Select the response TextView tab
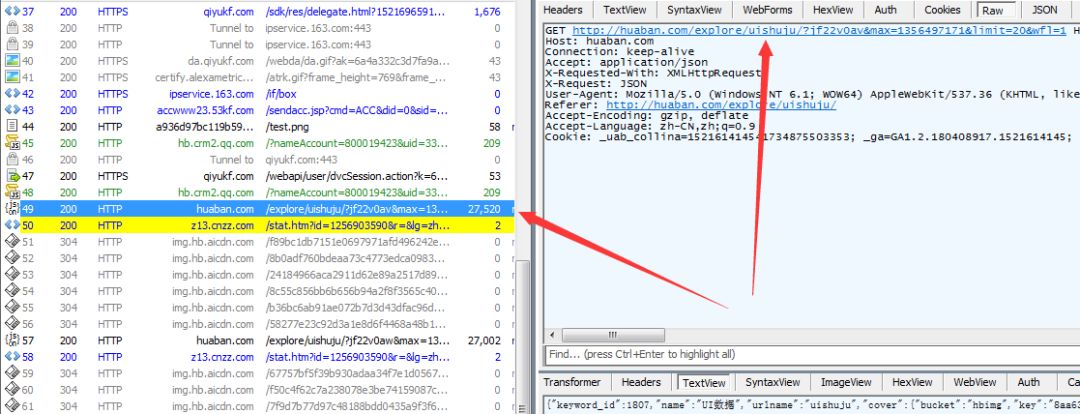Viewport: 1080px width, 414px height. [704, 382]
